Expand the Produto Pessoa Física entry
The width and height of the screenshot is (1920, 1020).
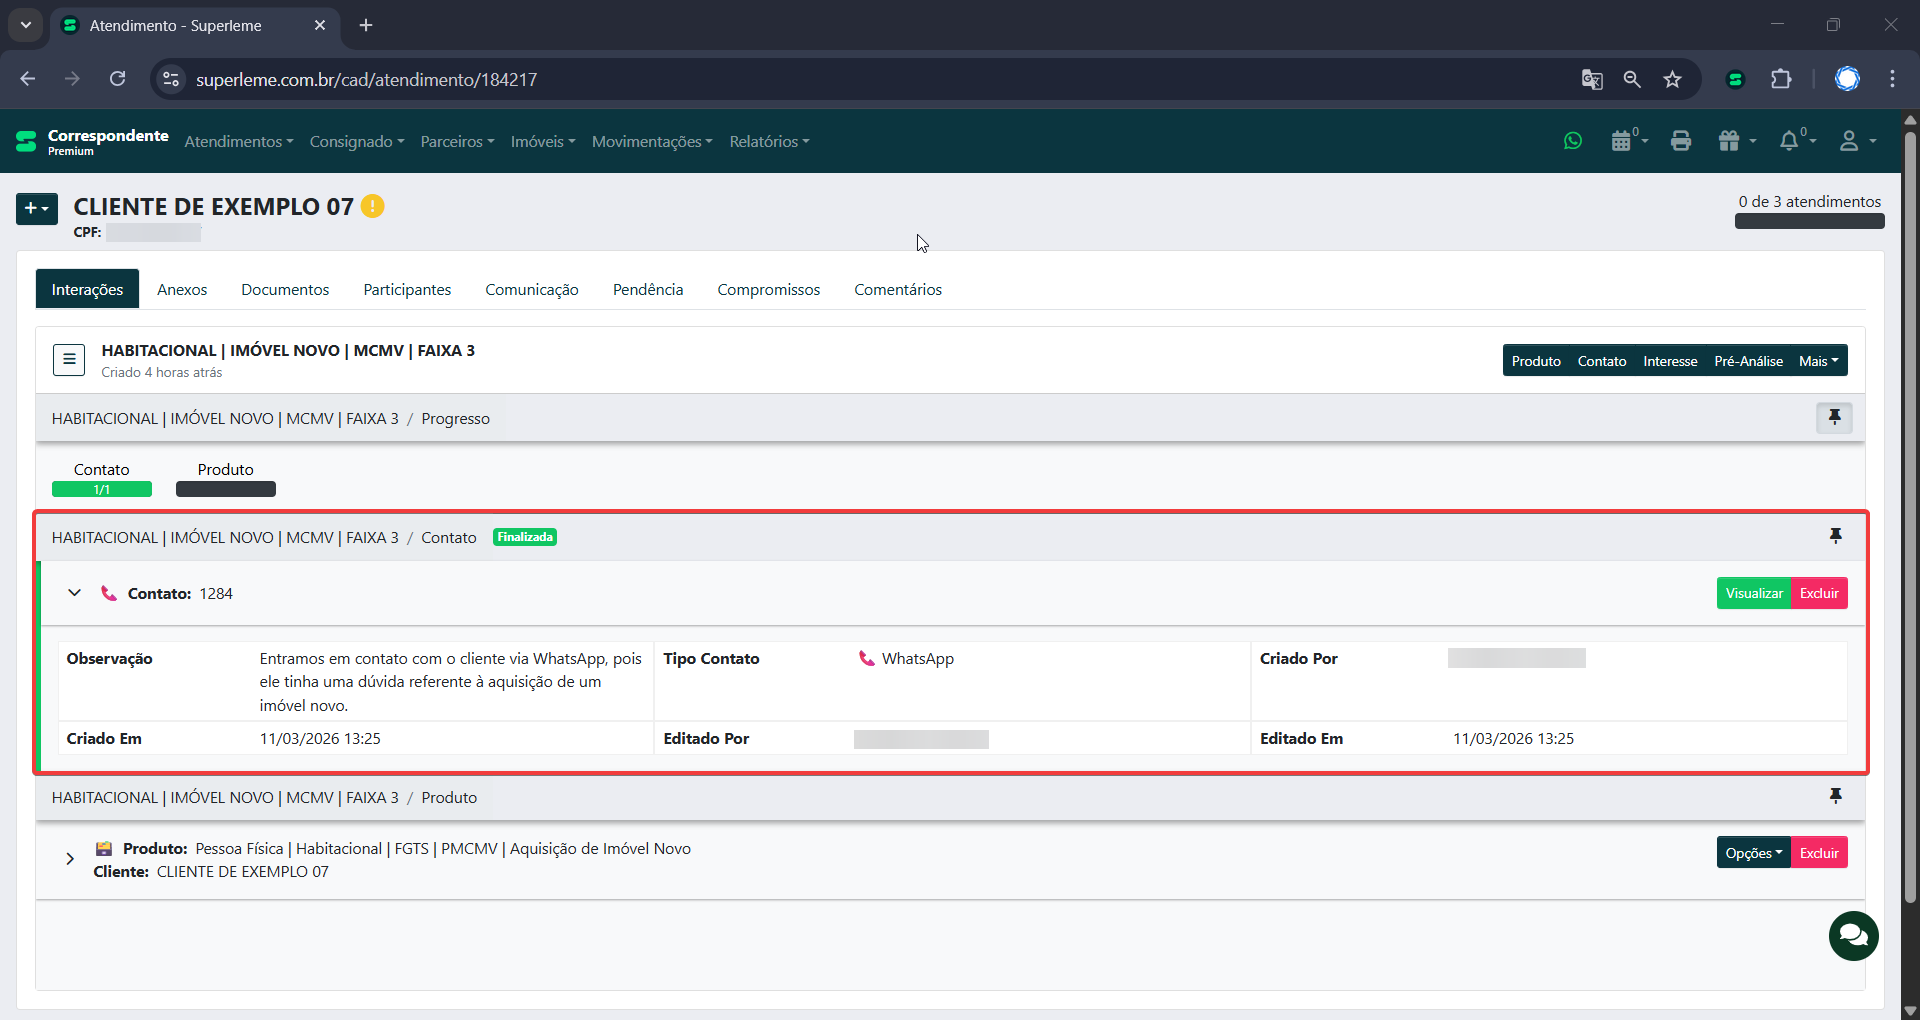(x=70, y=859)
